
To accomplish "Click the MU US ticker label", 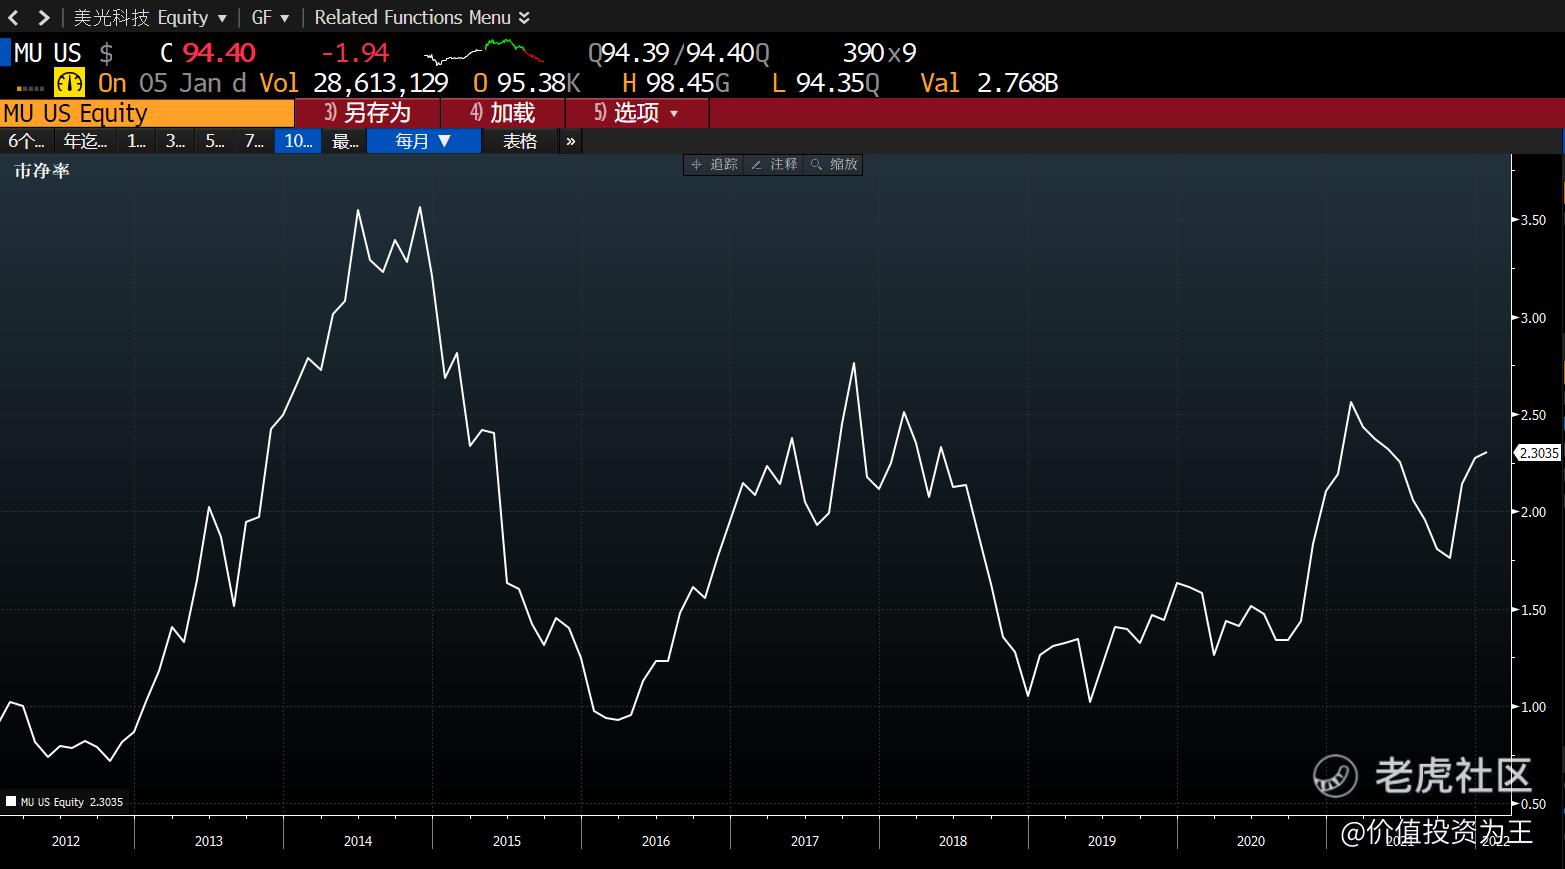I will click(48, 52).
